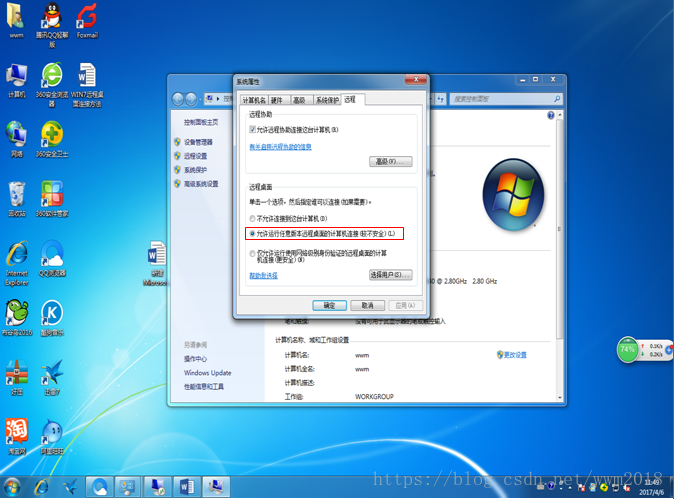Image resolution: width=674 pixels, height=499 pixels.
Task: Open the remote assistance info link
Action: pos(280,147)
